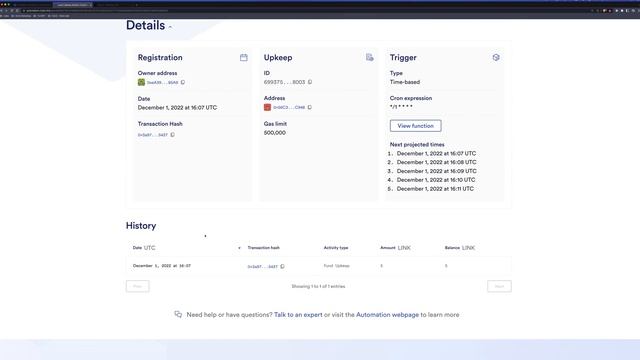Sort history by Date column arrow

pos(239,248)
